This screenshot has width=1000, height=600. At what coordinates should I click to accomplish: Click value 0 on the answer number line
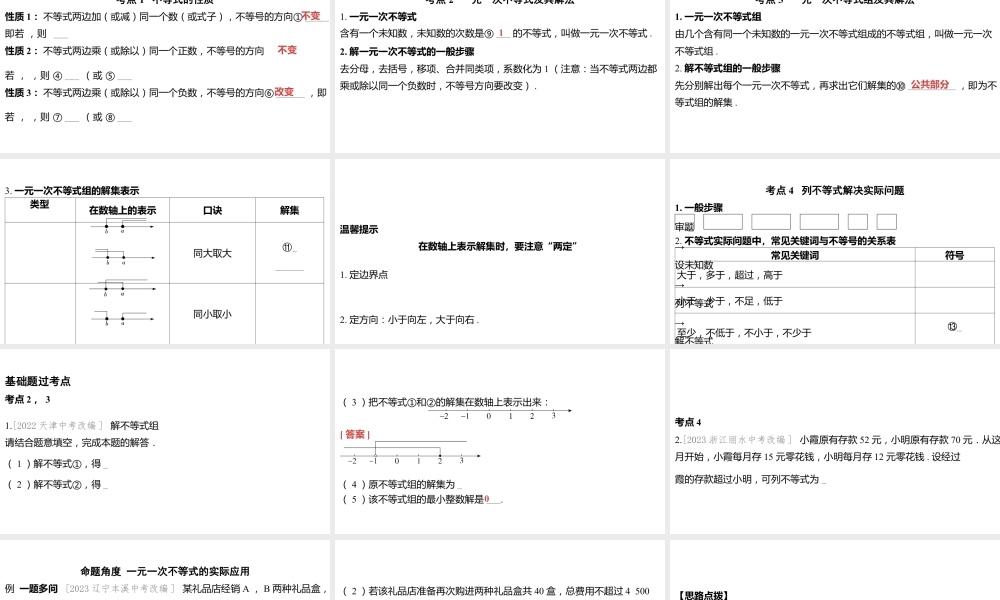pyautogui.click(x=397, y=460)
